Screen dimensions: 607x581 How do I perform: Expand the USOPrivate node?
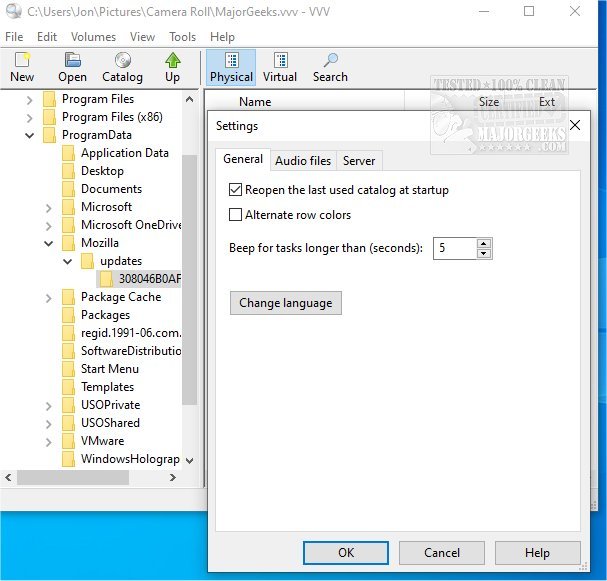(48, 406)
